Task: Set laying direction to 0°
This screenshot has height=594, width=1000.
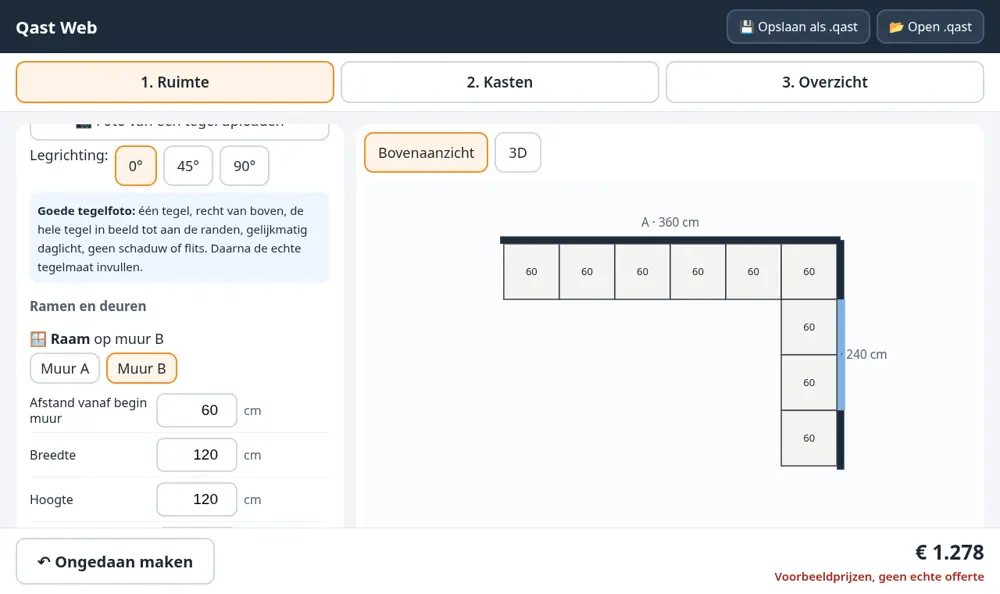Action: (x=136, y=166)
